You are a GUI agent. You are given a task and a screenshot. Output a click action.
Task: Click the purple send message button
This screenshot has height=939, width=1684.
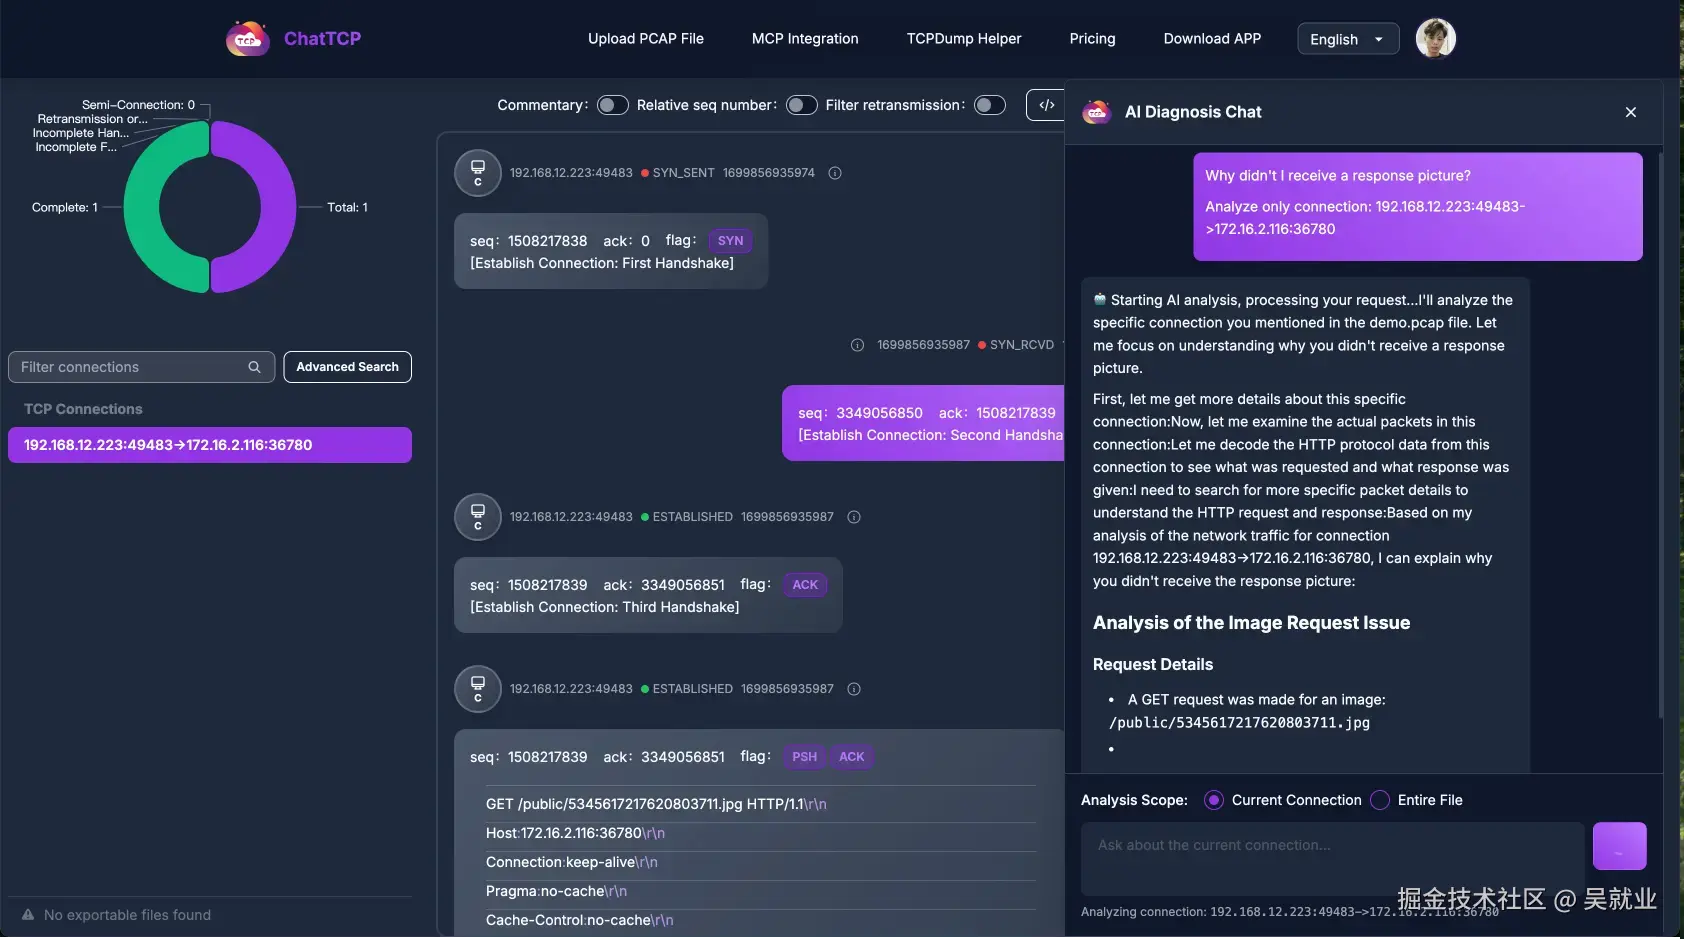click(1619, 846)
